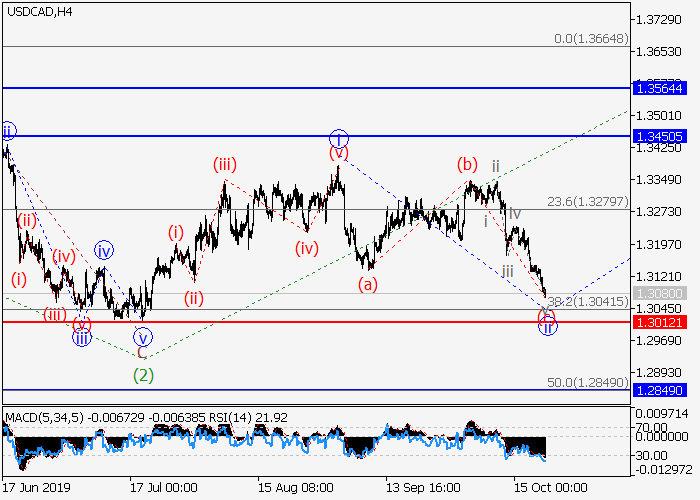Select the 17 Jul 00:00 date marker
Image resolution: width=700 pixels, height=500 pixels.
pos(165,488)
